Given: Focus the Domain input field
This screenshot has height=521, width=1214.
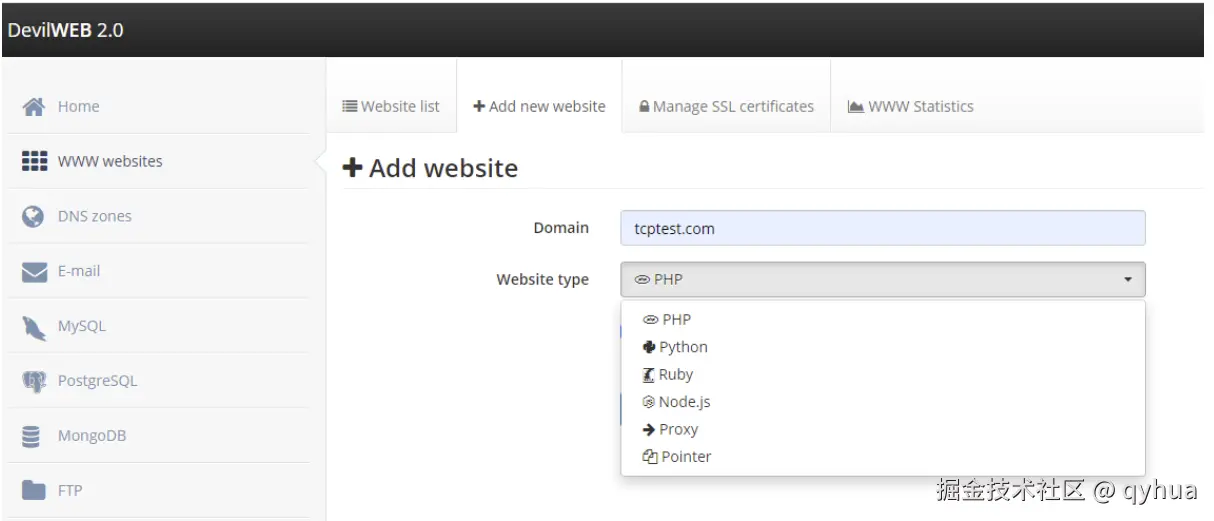Looking at the screenshot, I should point(882,228).
